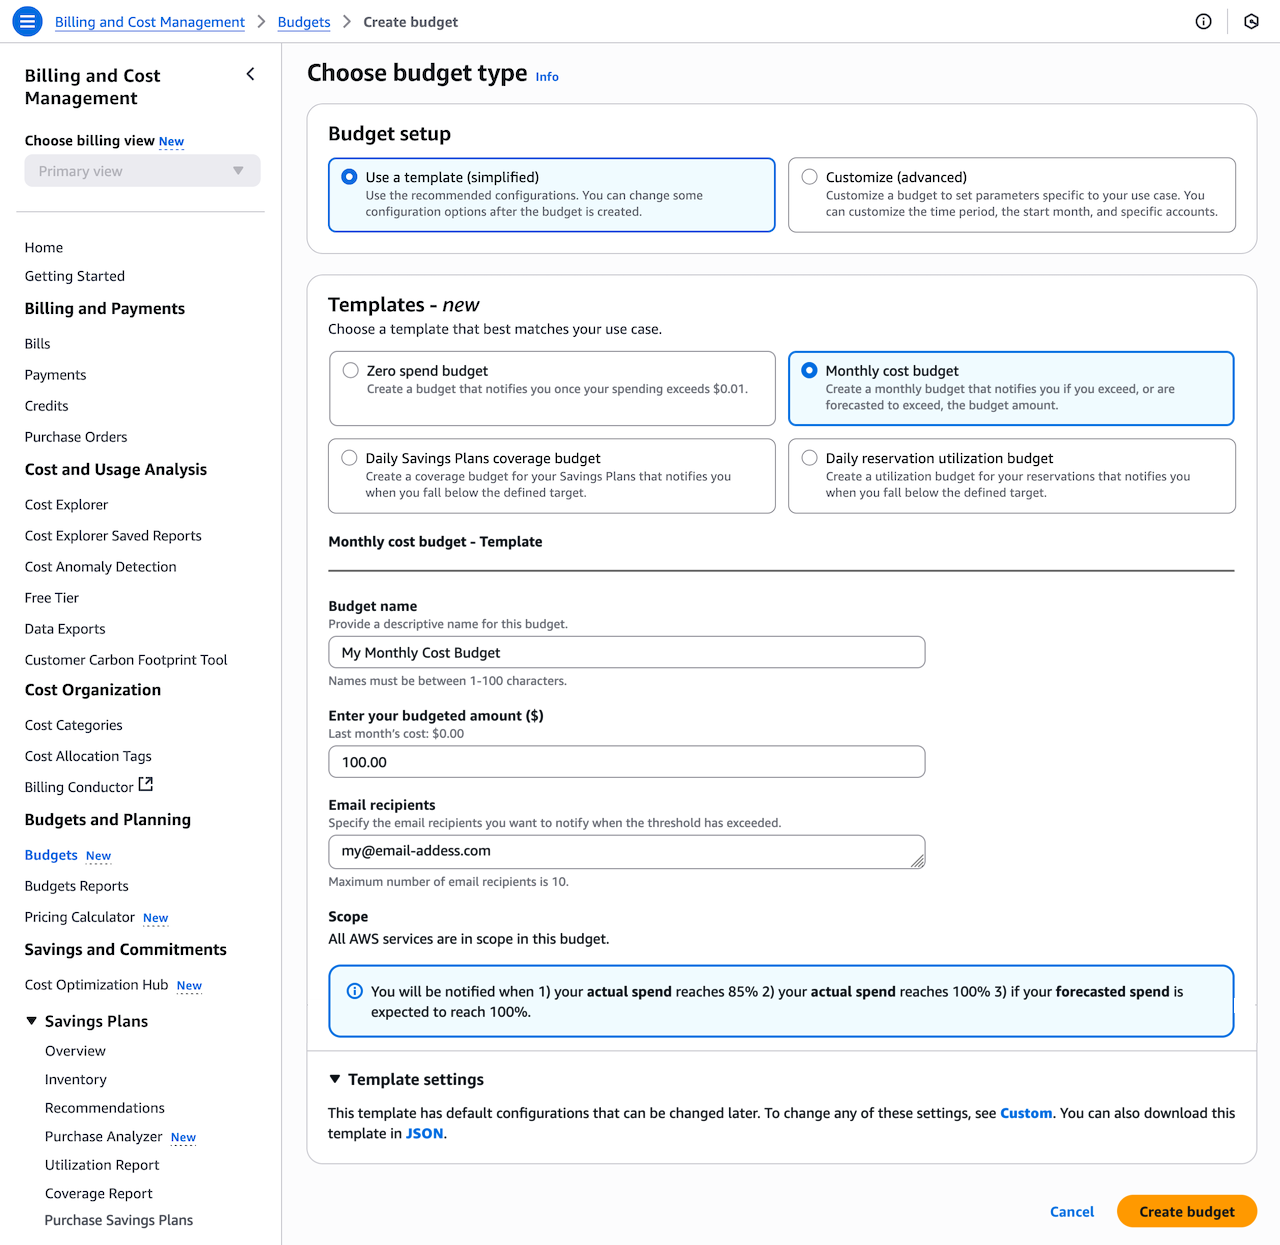Open Billing Conductor external link icon
This screenshot has width=1280, height=1245.
(x=146, y=785)
